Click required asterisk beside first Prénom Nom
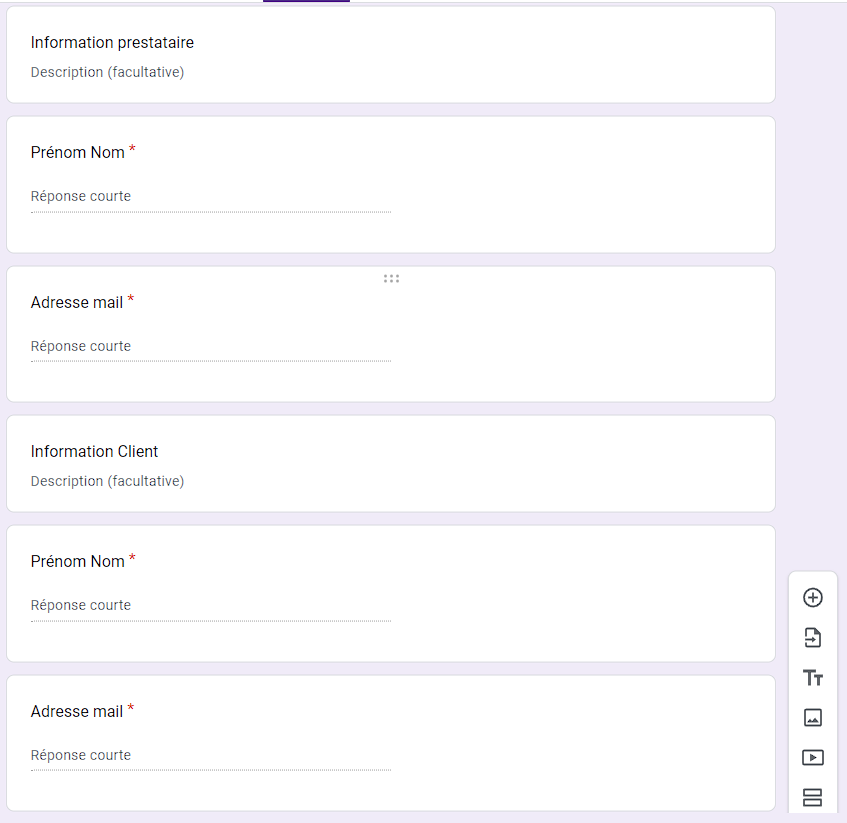 click(132, 150)
